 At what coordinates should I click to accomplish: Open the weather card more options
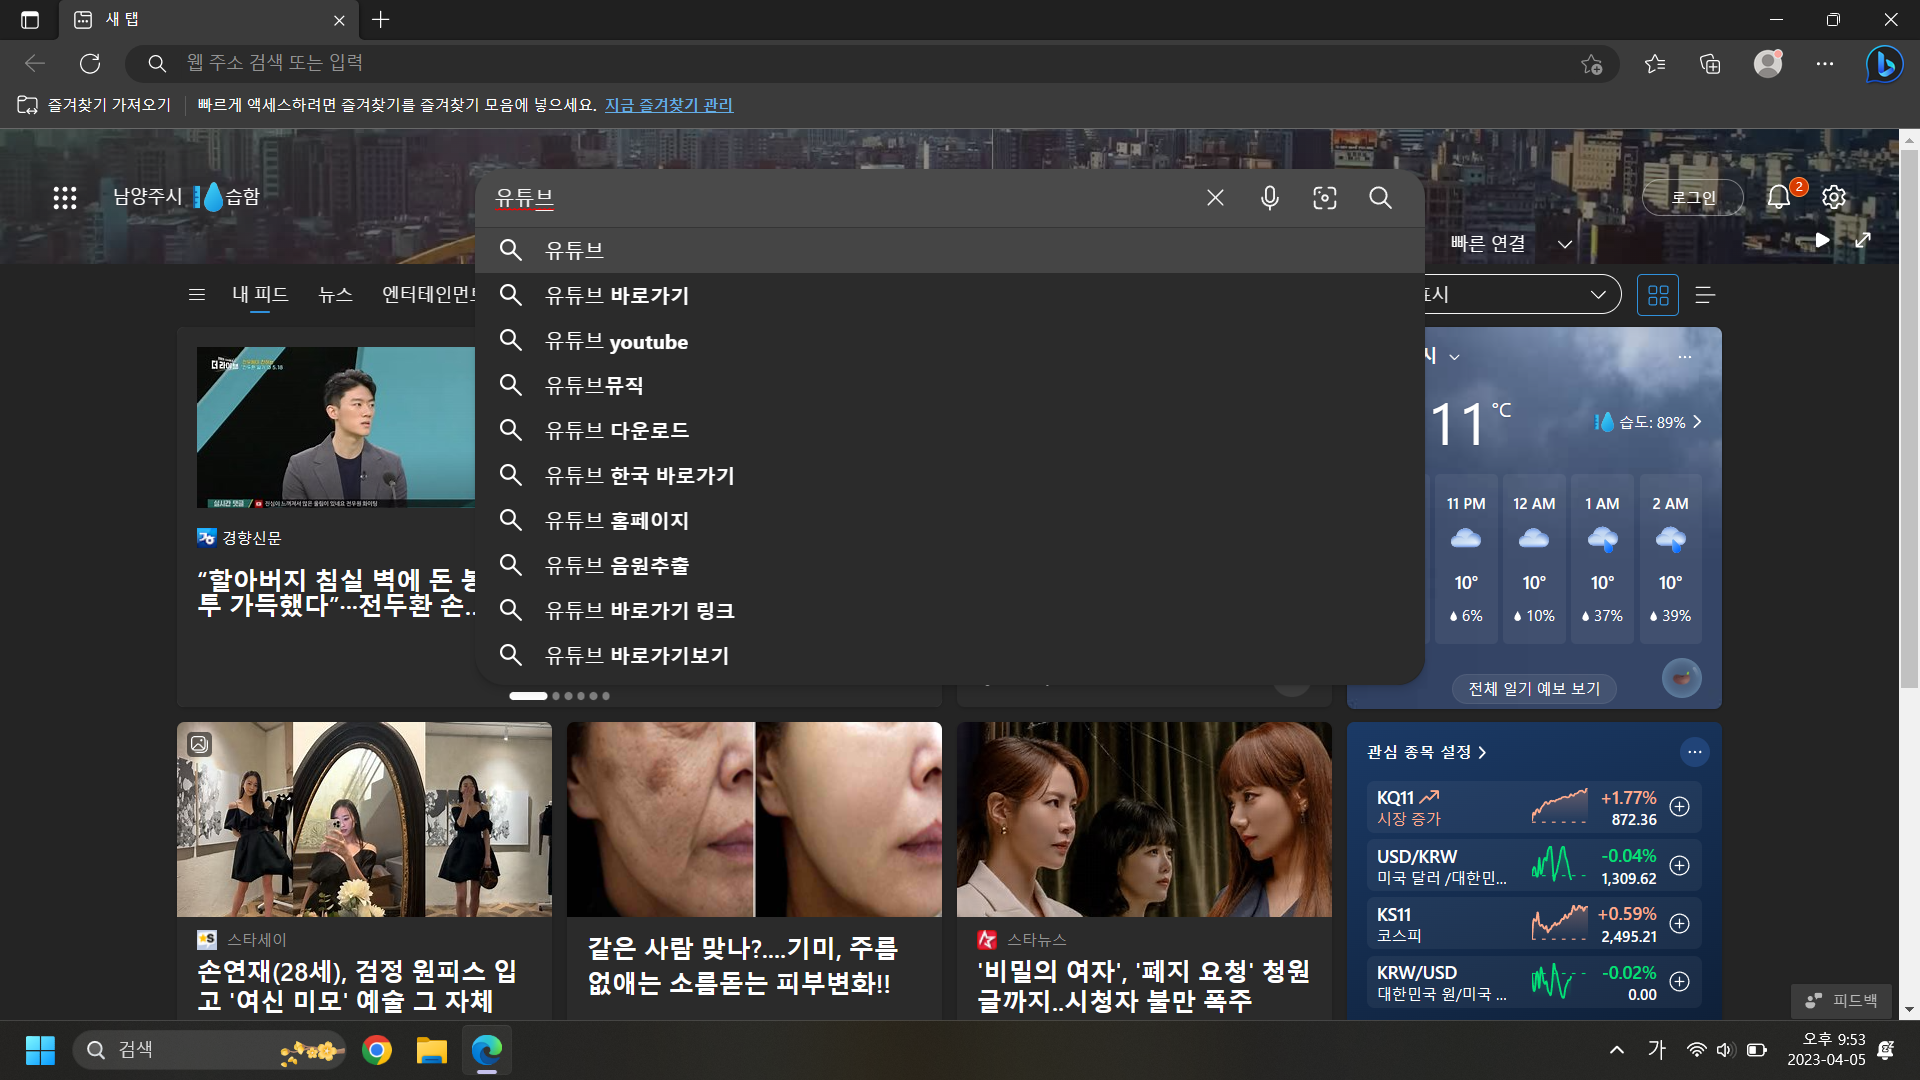[1685, 357]
